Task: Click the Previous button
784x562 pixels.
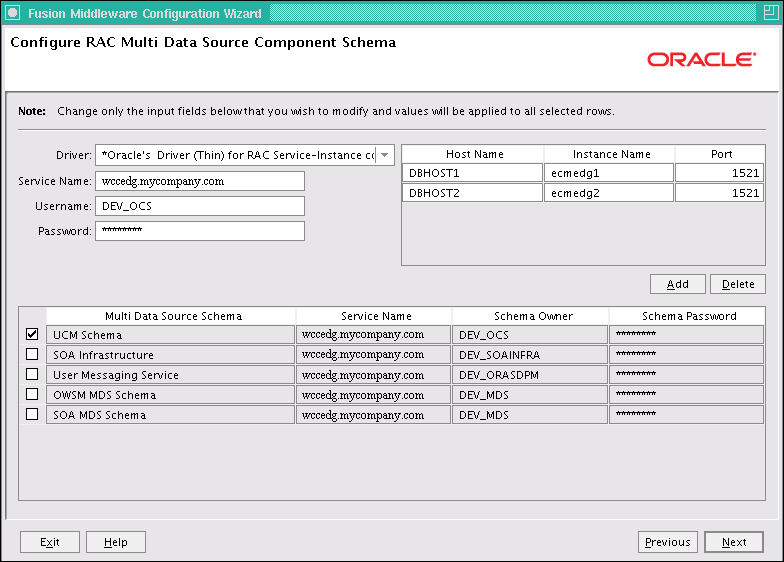Action: coord(668,542)
